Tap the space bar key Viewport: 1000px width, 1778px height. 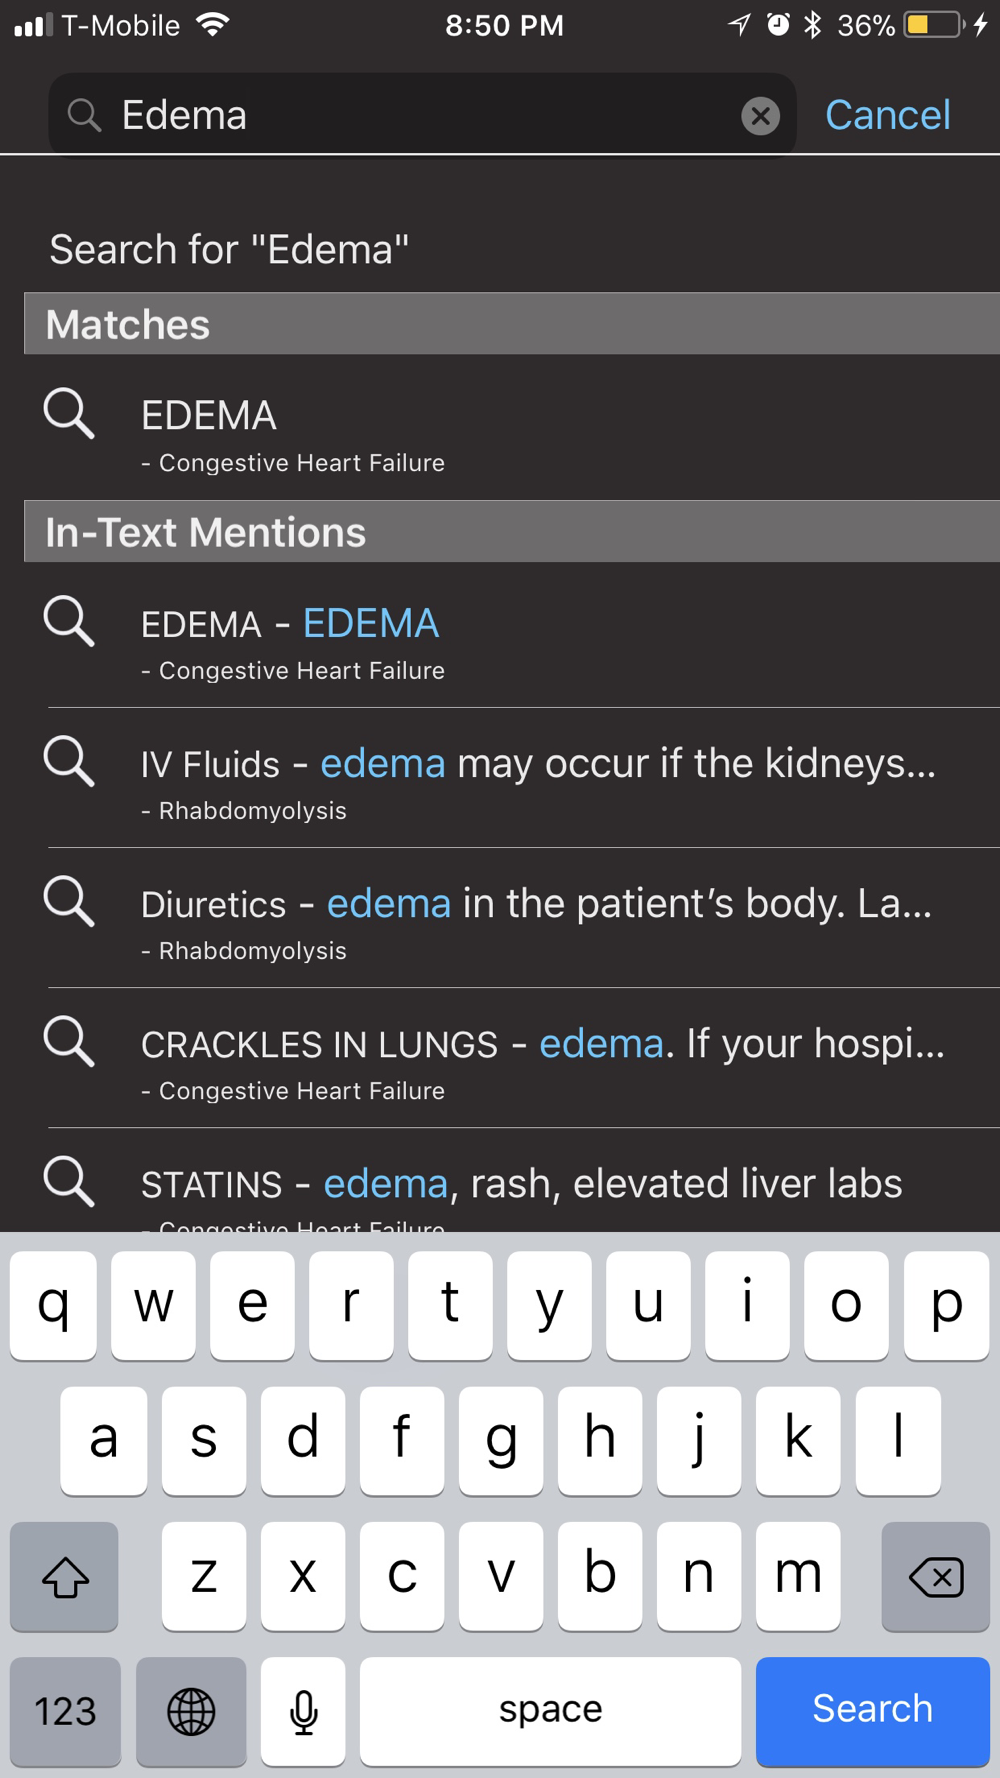click(550, 1711)
